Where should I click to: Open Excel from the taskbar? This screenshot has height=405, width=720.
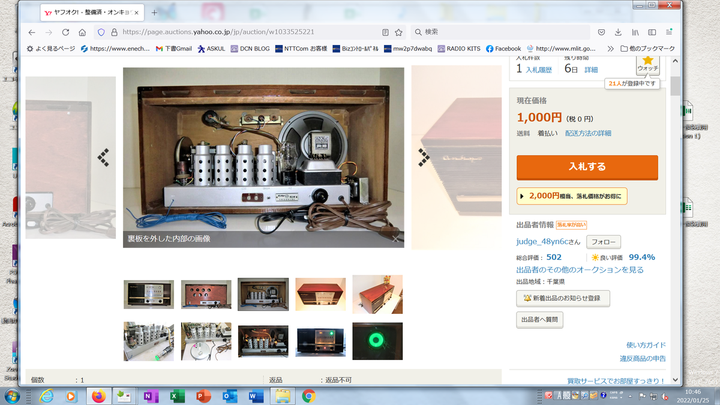(x=176, y=396)
